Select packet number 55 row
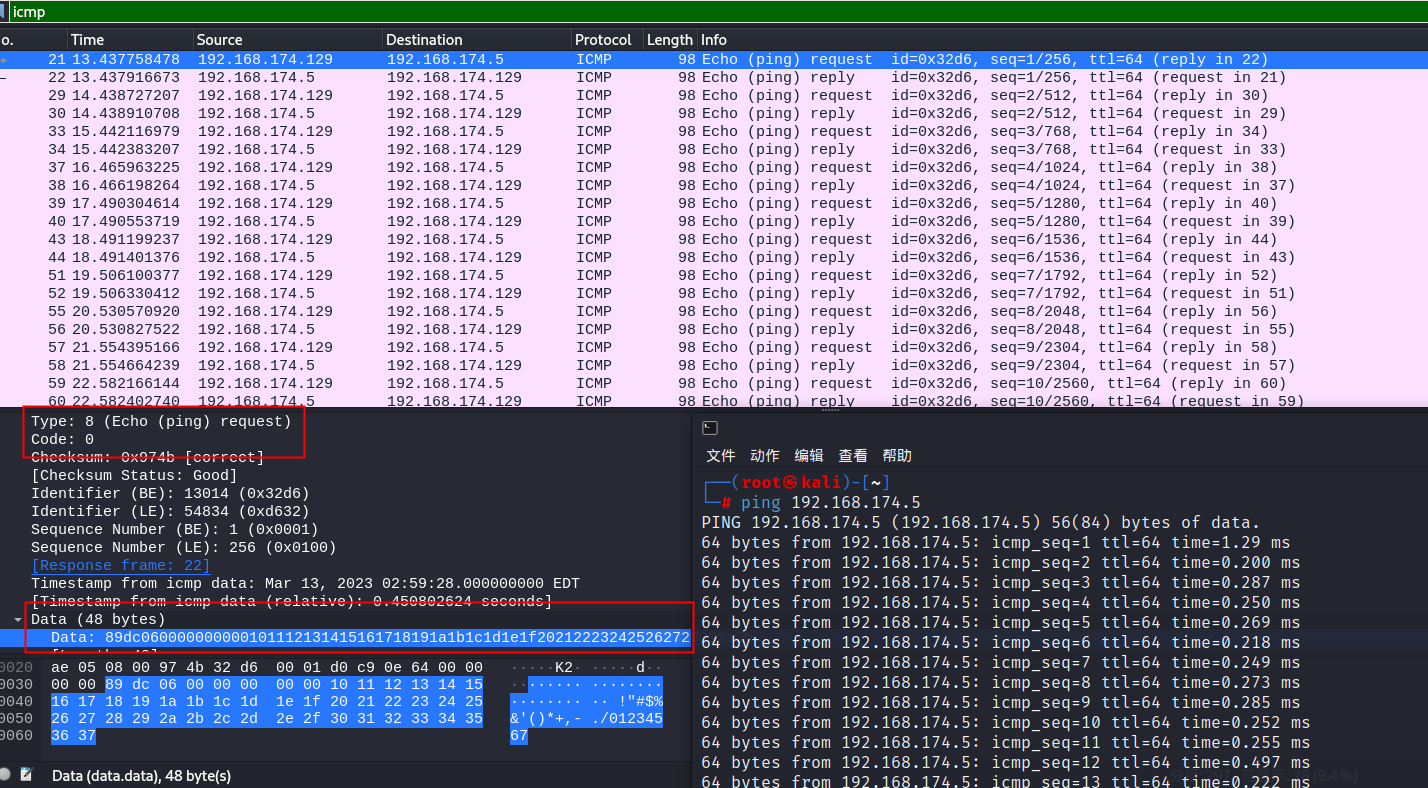 (714, 312)
